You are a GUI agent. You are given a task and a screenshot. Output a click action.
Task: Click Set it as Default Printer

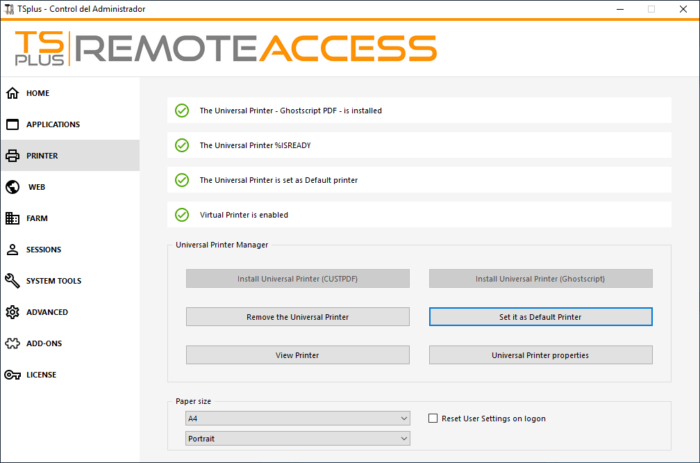click(540, 317)
